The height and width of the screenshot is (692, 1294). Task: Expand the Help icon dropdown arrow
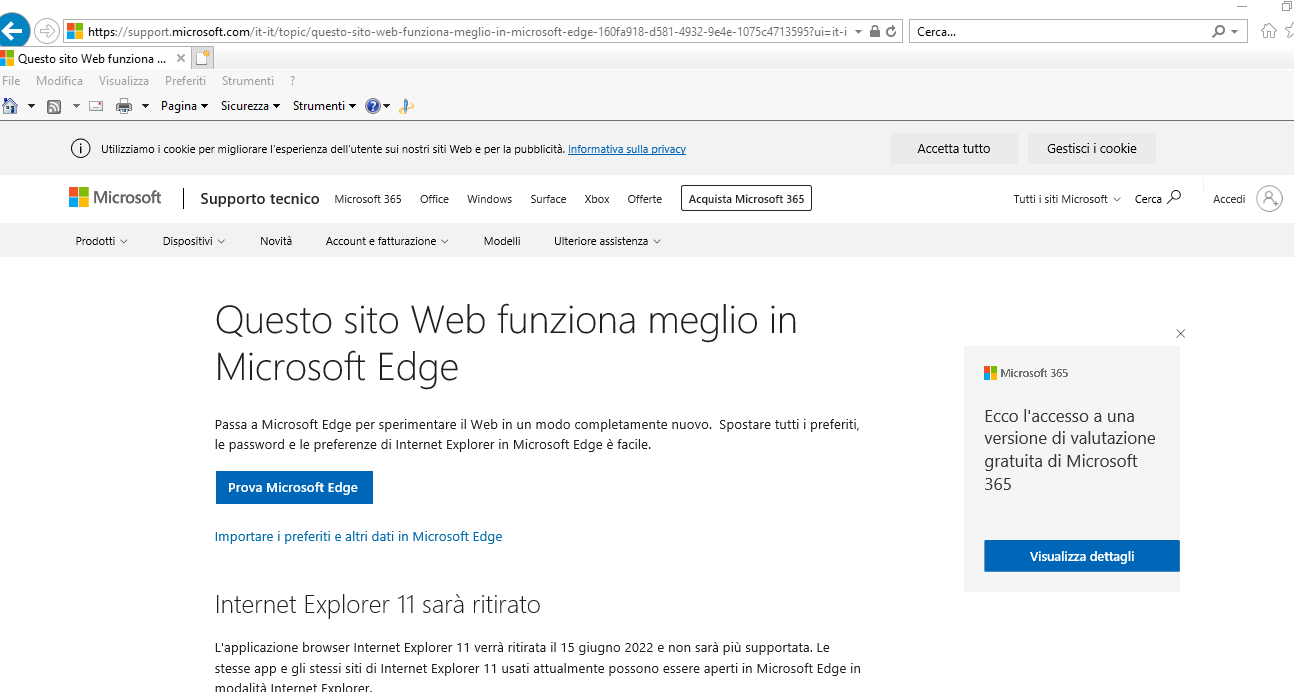pos(387,106)
